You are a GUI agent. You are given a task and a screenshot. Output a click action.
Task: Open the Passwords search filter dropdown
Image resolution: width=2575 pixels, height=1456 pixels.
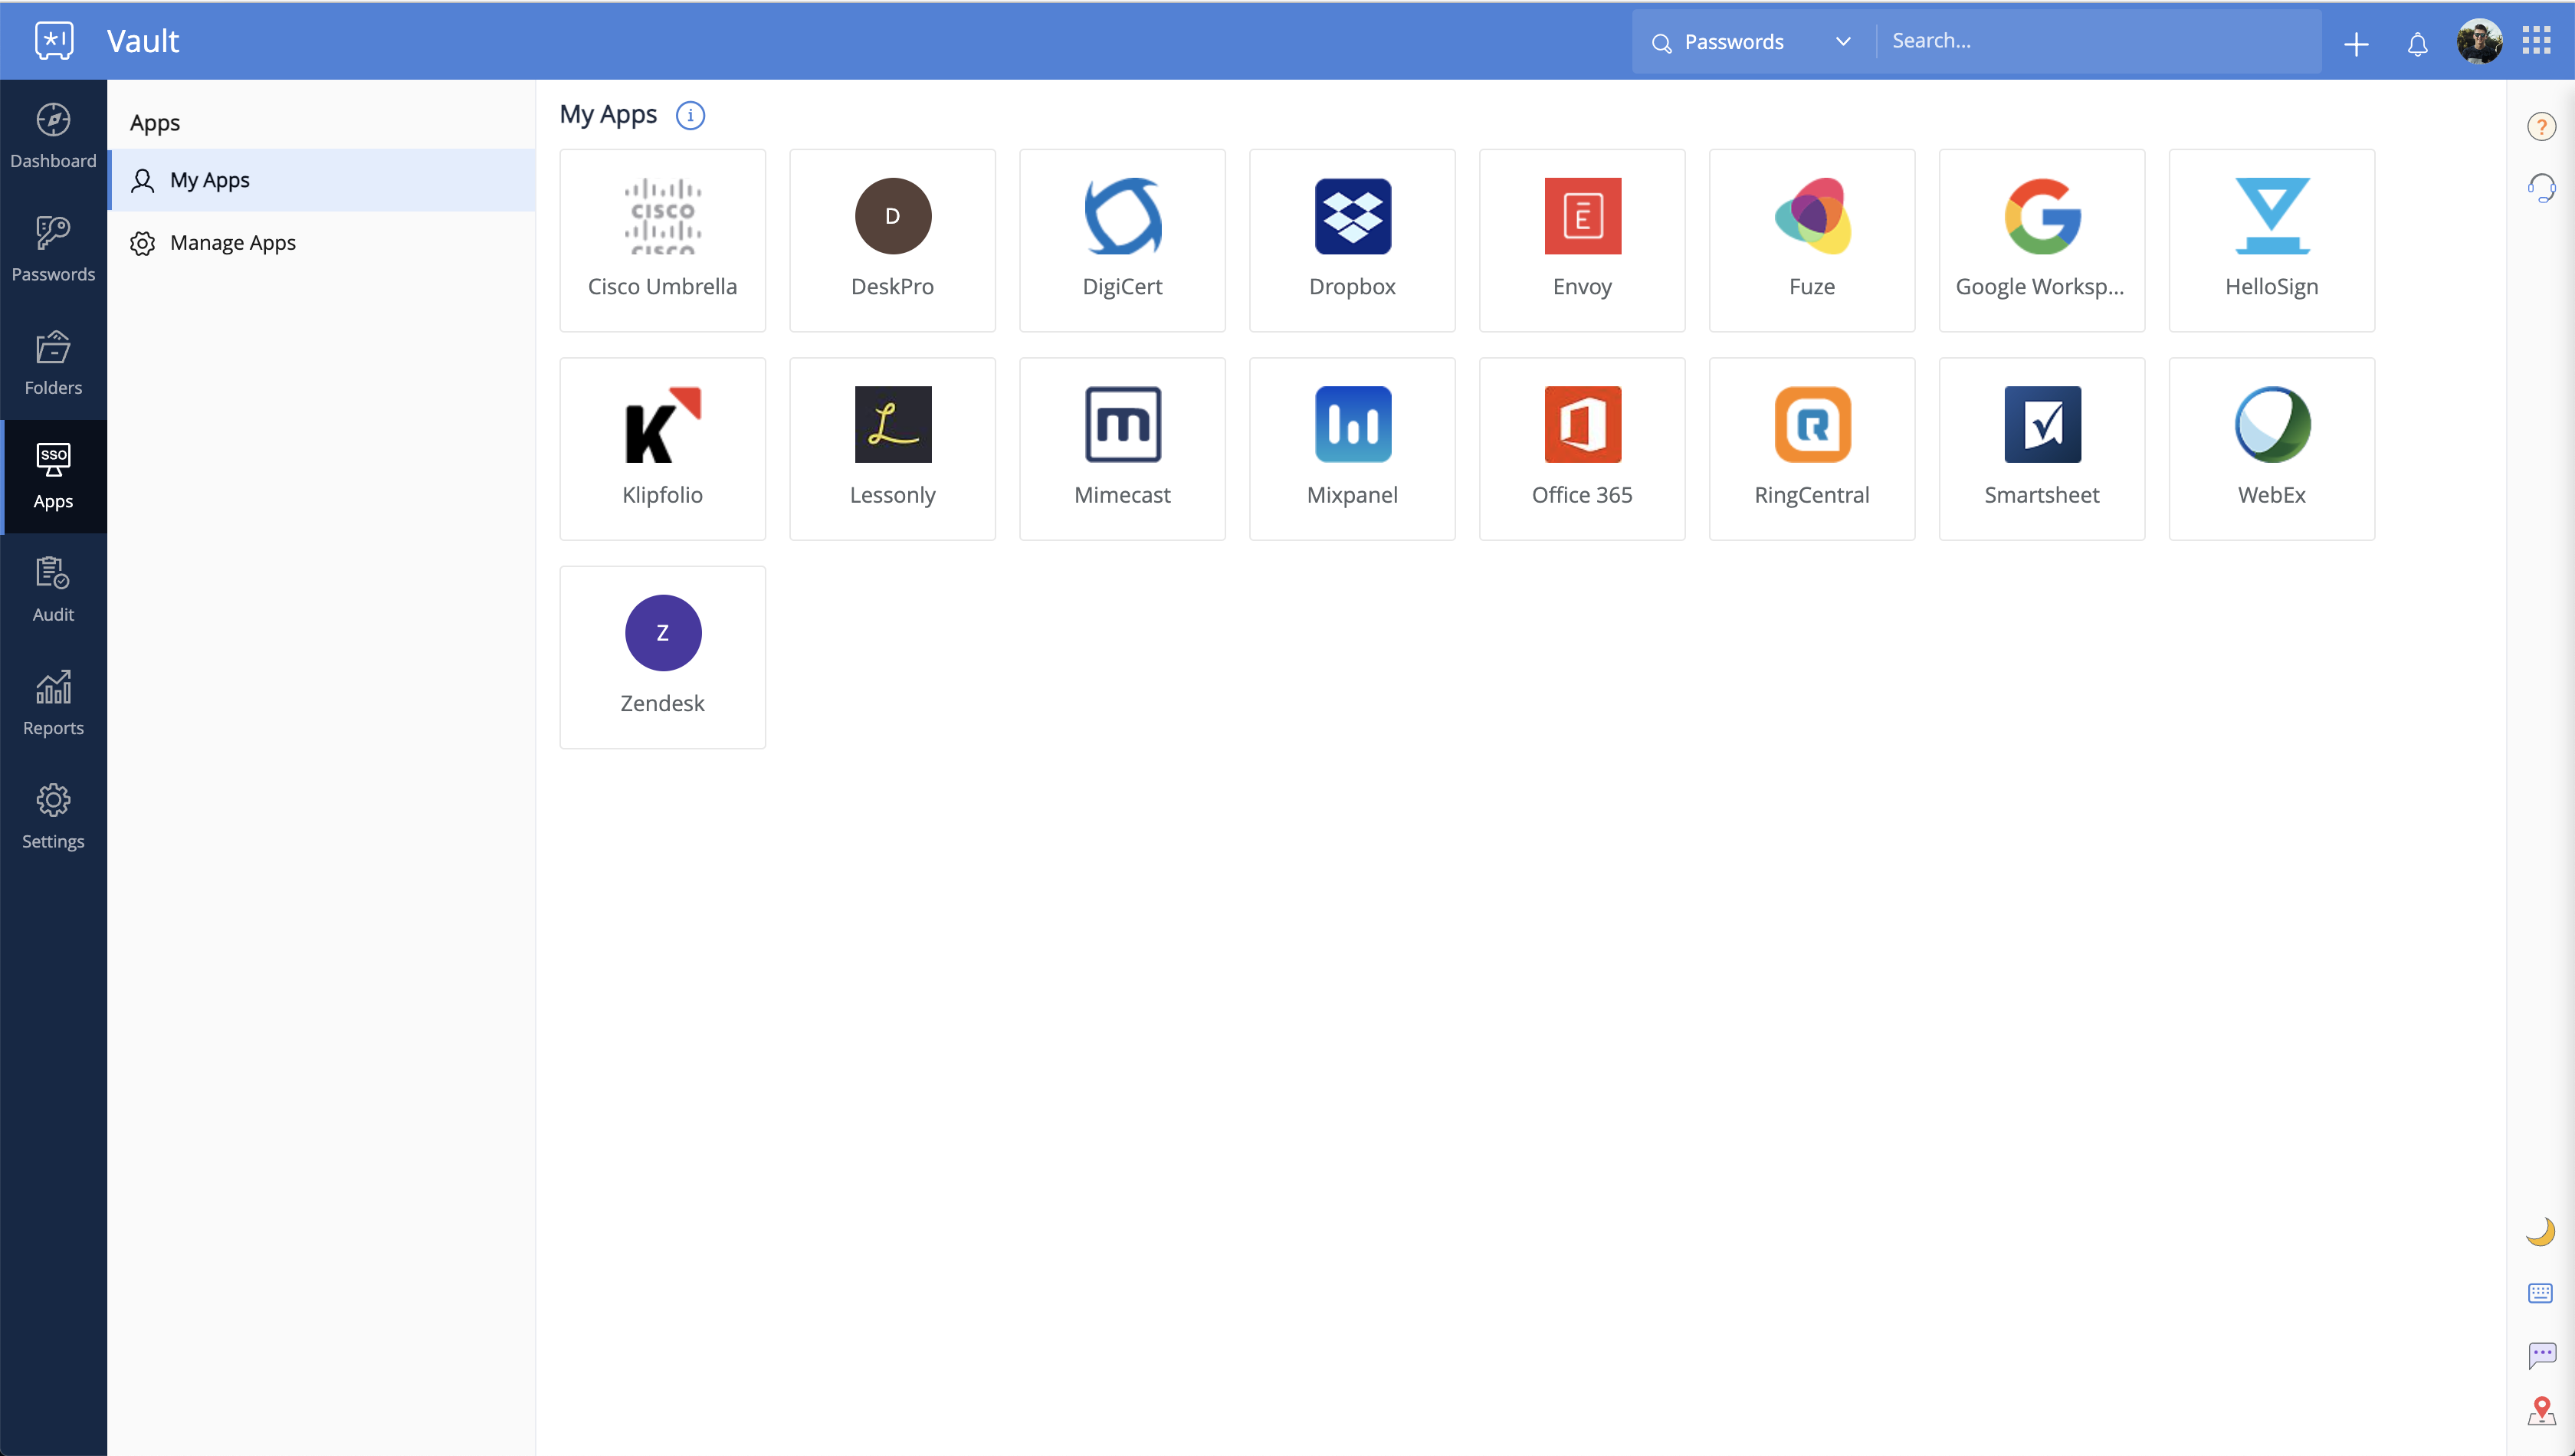click(1843, 41)
